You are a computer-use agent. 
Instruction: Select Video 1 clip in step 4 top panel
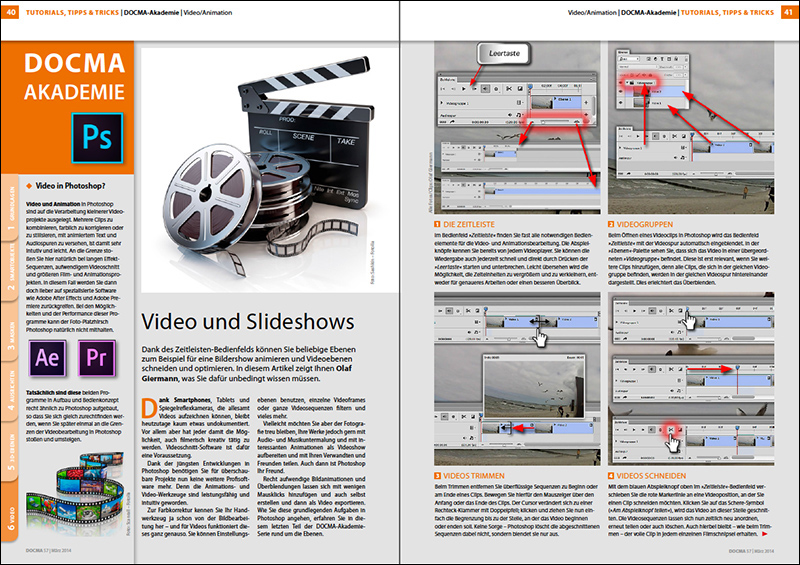tap(729, 322)
